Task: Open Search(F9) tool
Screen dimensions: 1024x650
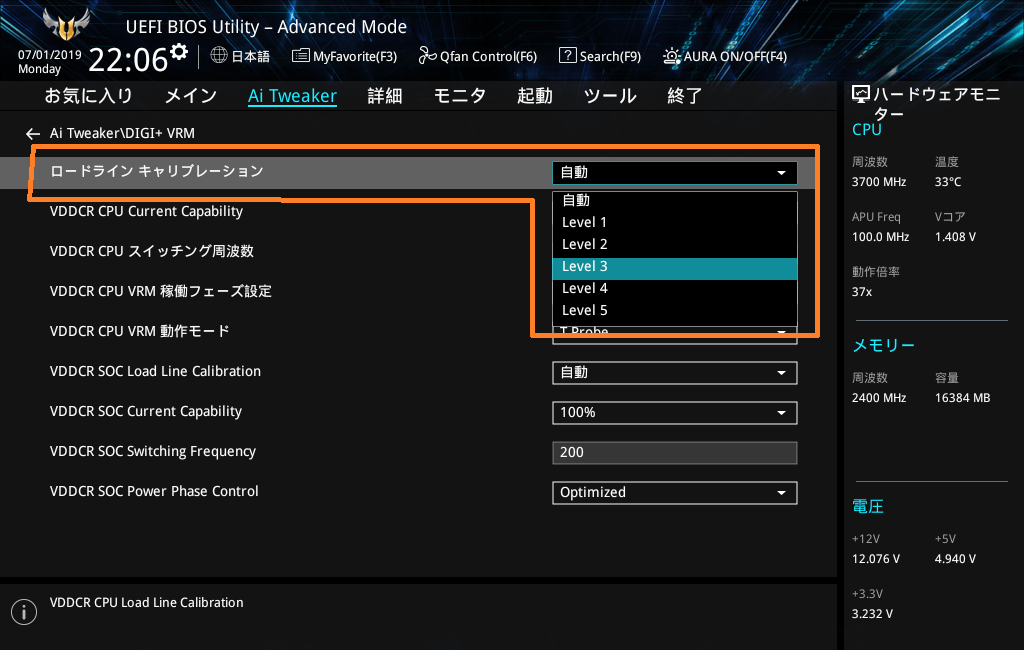Action: coord(600,56)
